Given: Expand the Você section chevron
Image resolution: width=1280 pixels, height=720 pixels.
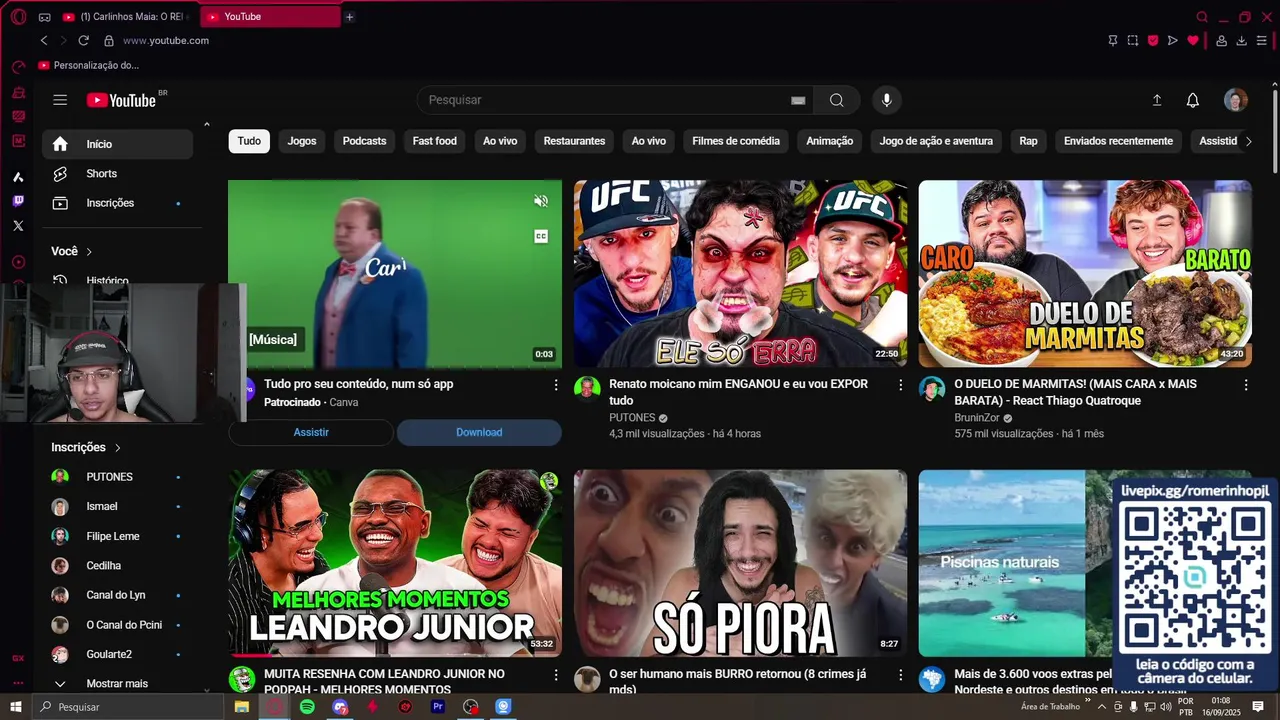Looking at the screenshot, I should pos(89,252).
